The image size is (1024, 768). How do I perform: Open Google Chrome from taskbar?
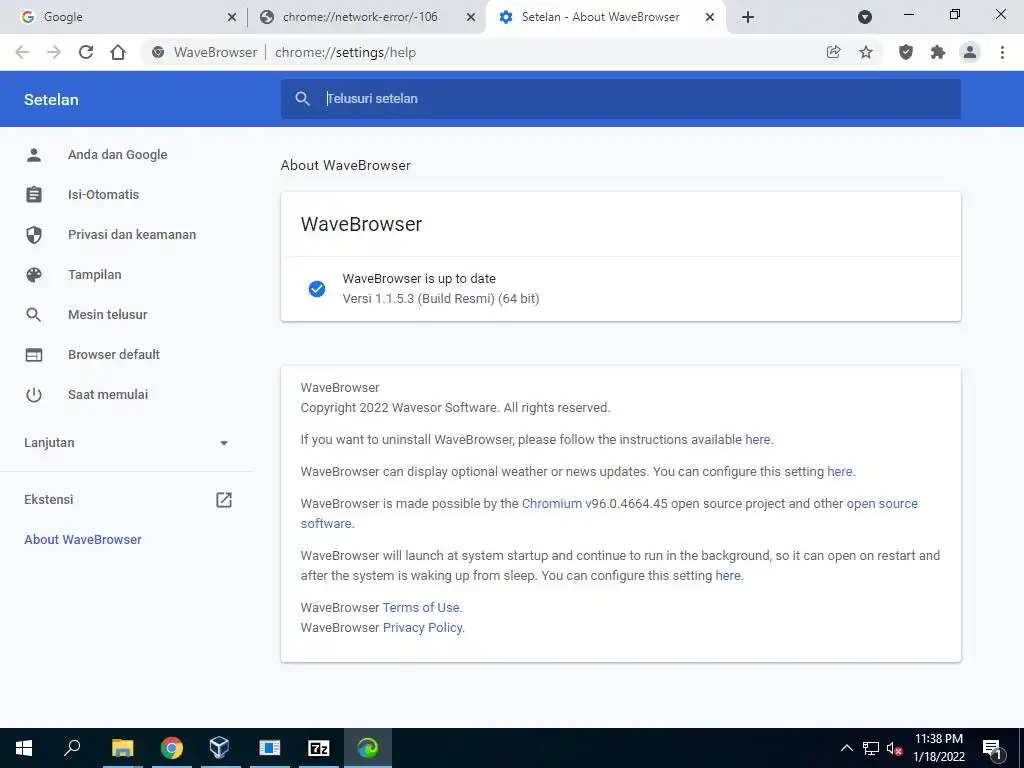pos(172,748)
